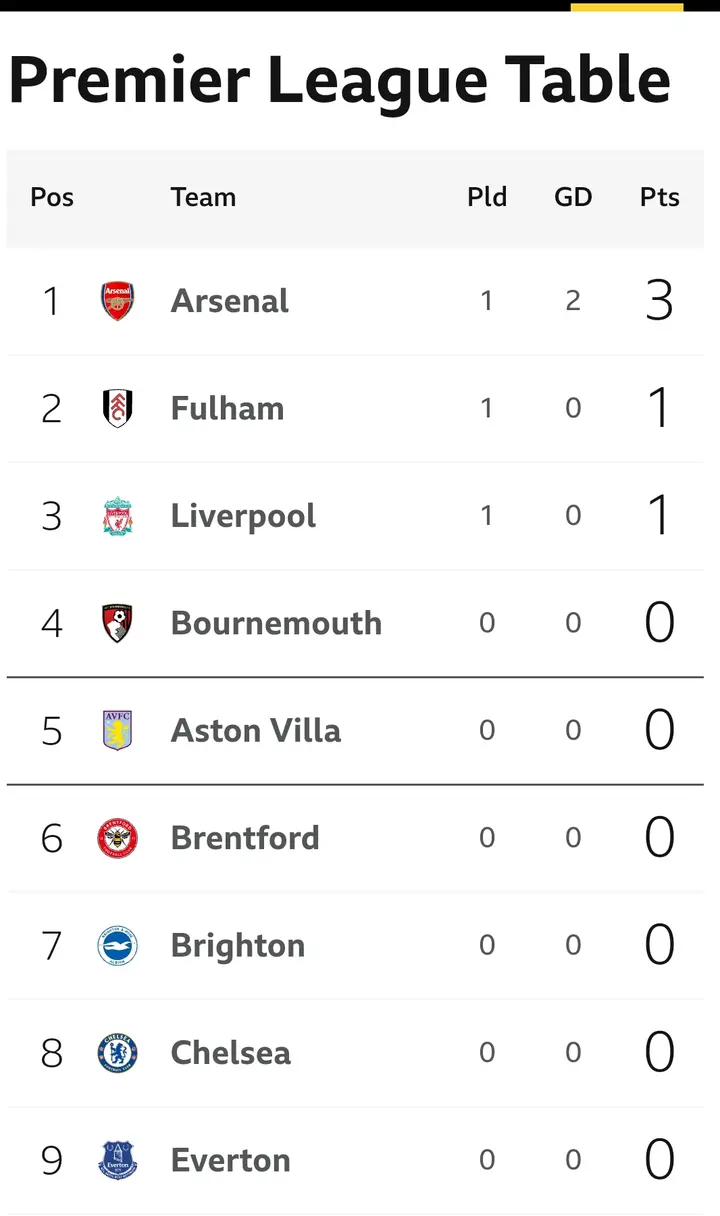Click the Fulham club crest icon

pyautogui.click(x=118, y=408)
